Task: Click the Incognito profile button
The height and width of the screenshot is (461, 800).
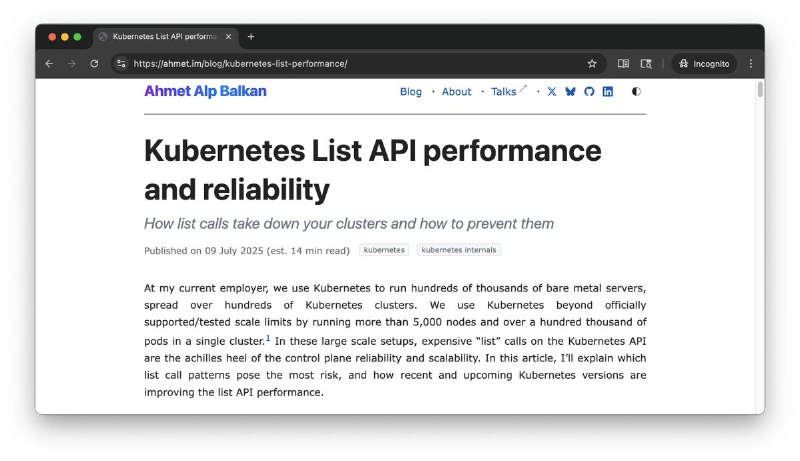Action: (704, 63)
